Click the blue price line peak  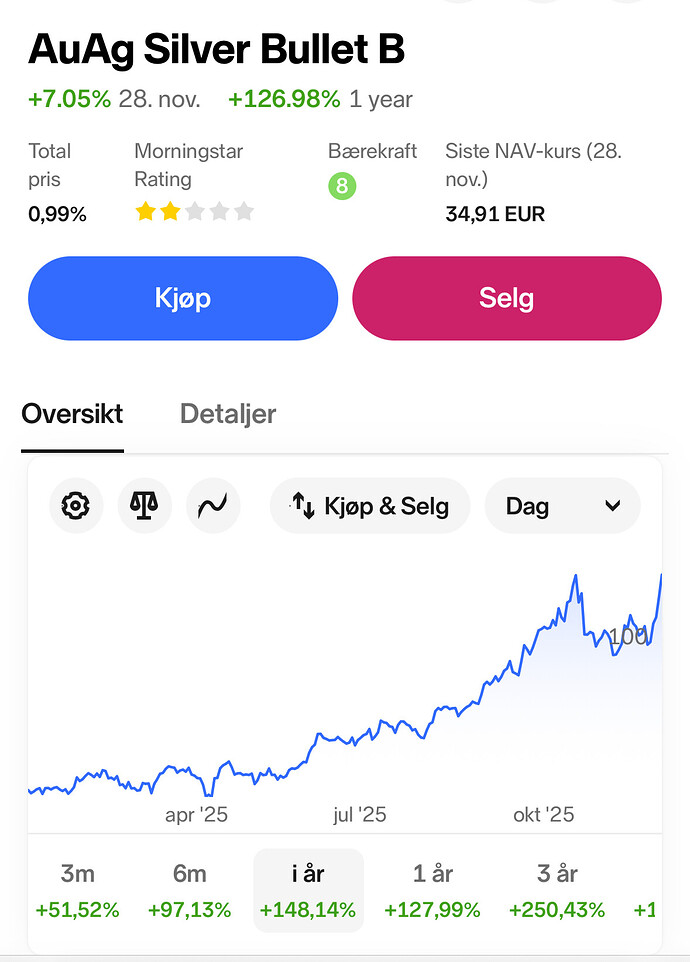pyautogui.click(x=575, y=576)
